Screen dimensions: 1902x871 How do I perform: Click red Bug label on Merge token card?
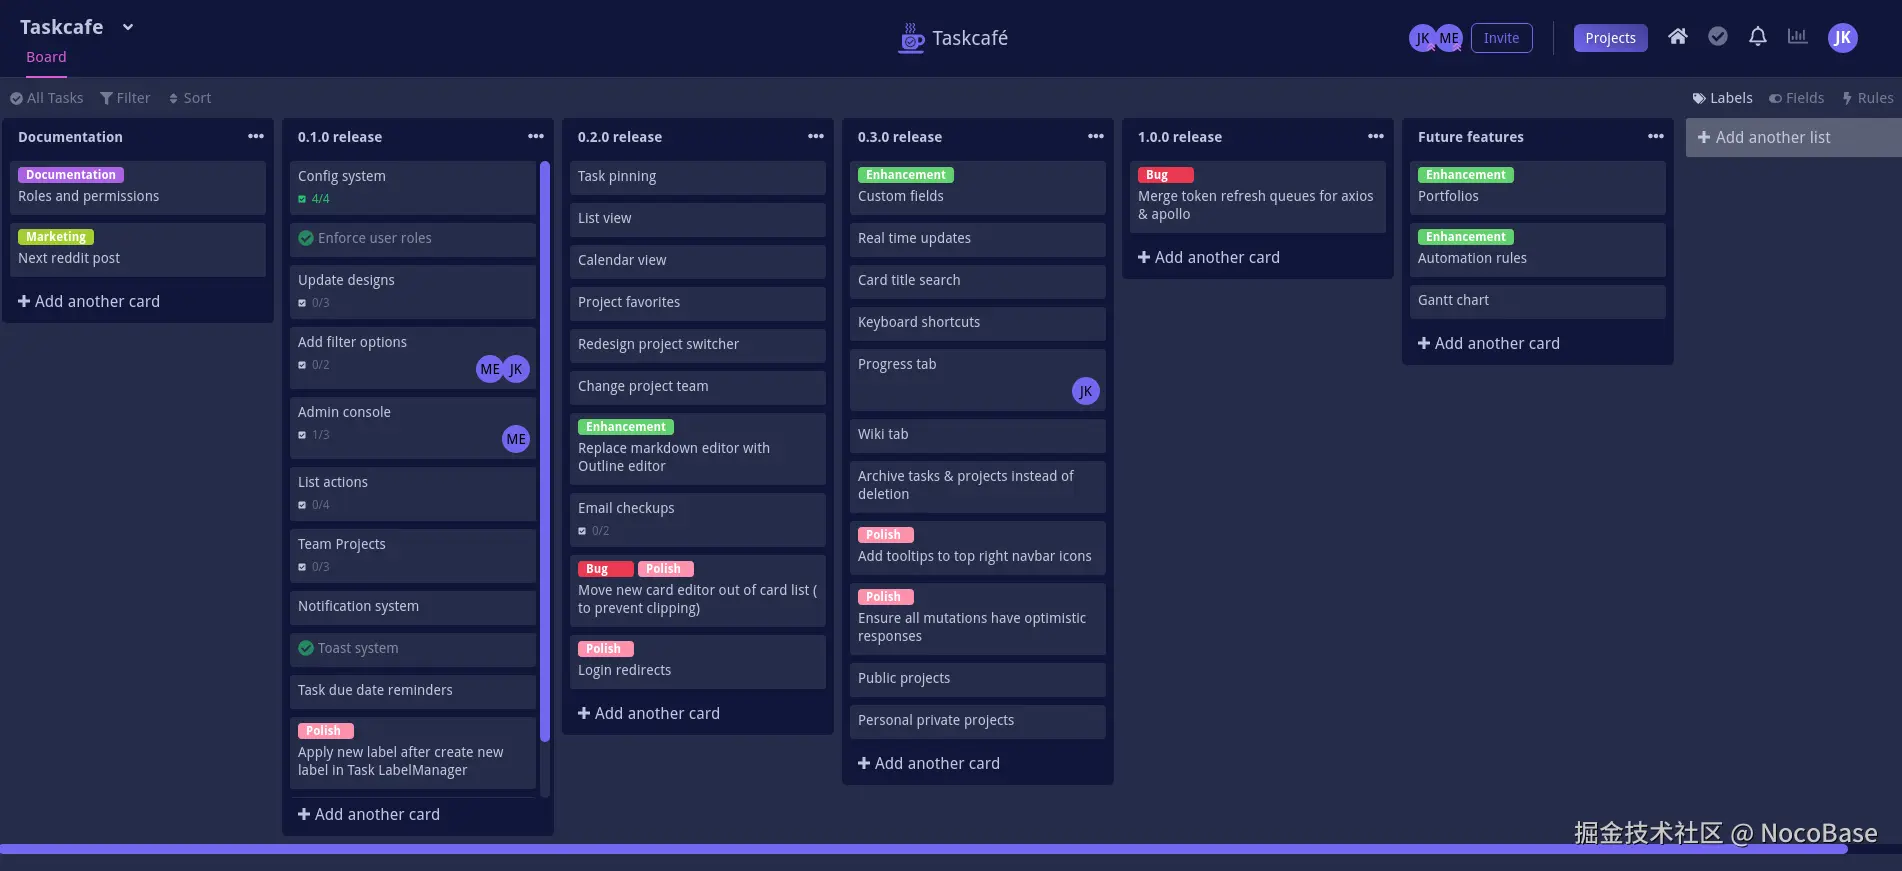tap(1165, 175)
